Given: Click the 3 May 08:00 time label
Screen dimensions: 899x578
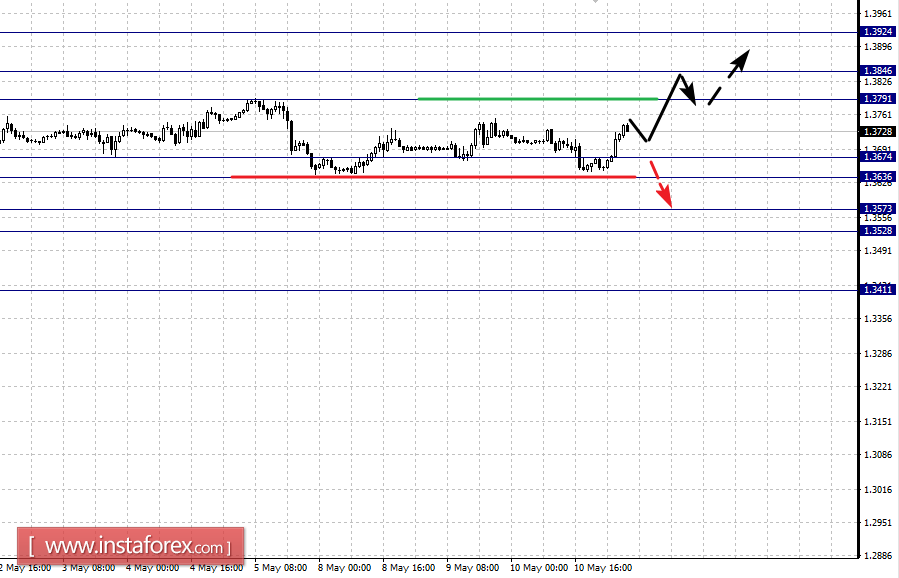Looking at the screenshot, I should [88, 568].
